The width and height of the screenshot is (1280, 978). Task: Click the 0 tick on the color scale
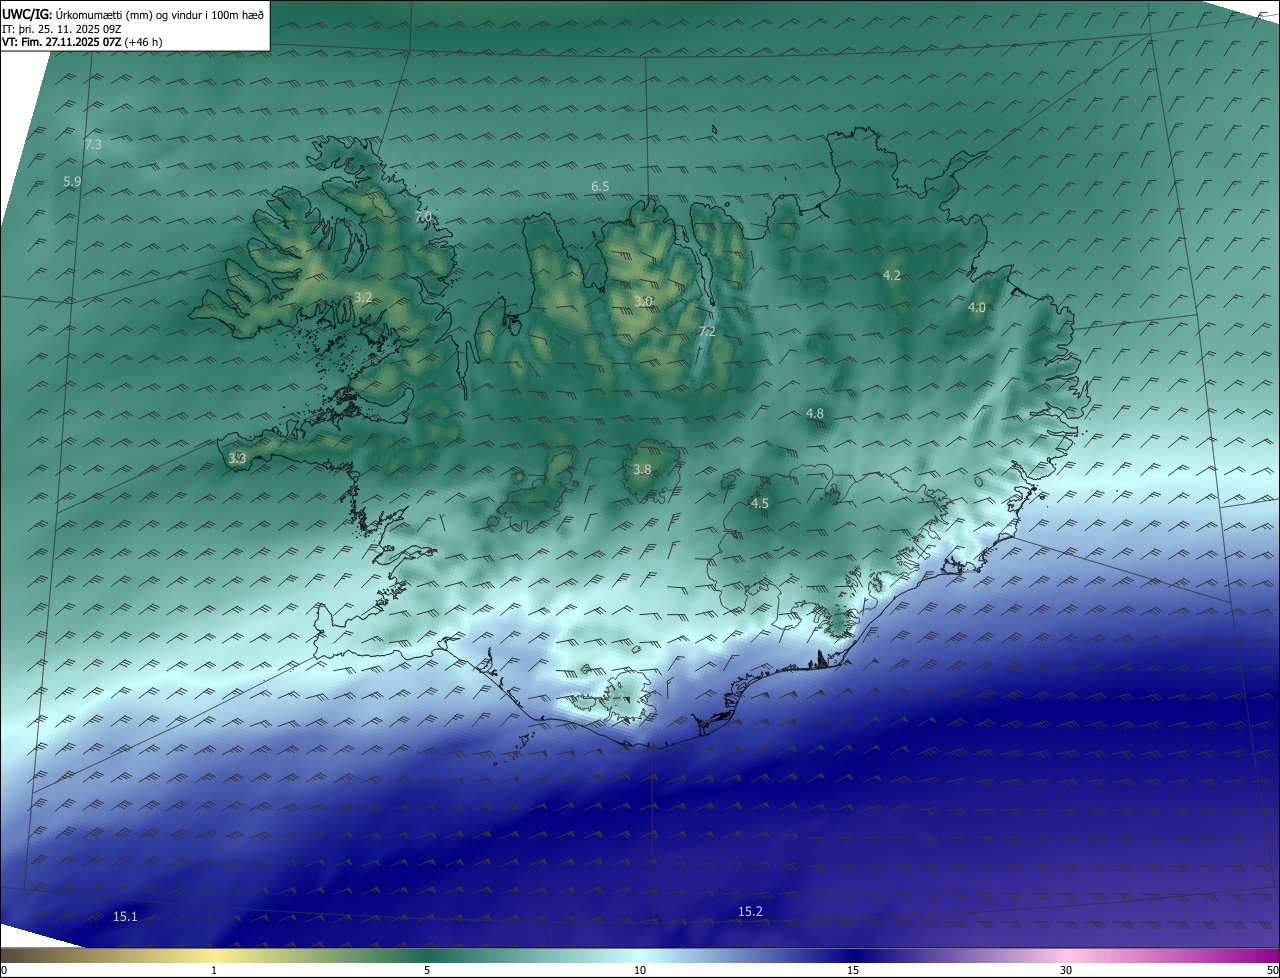point(4,970)
